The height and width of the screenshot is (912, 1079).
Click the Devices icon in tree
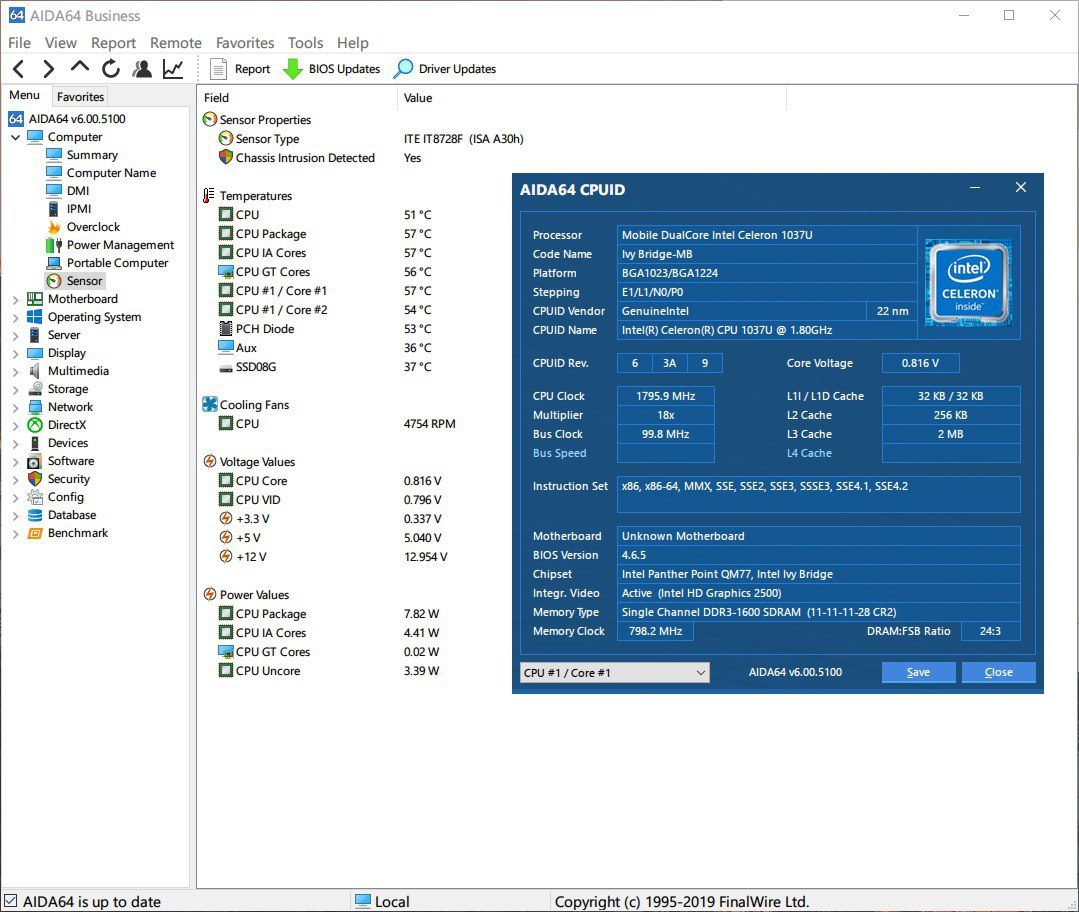[x=35, y=443]
